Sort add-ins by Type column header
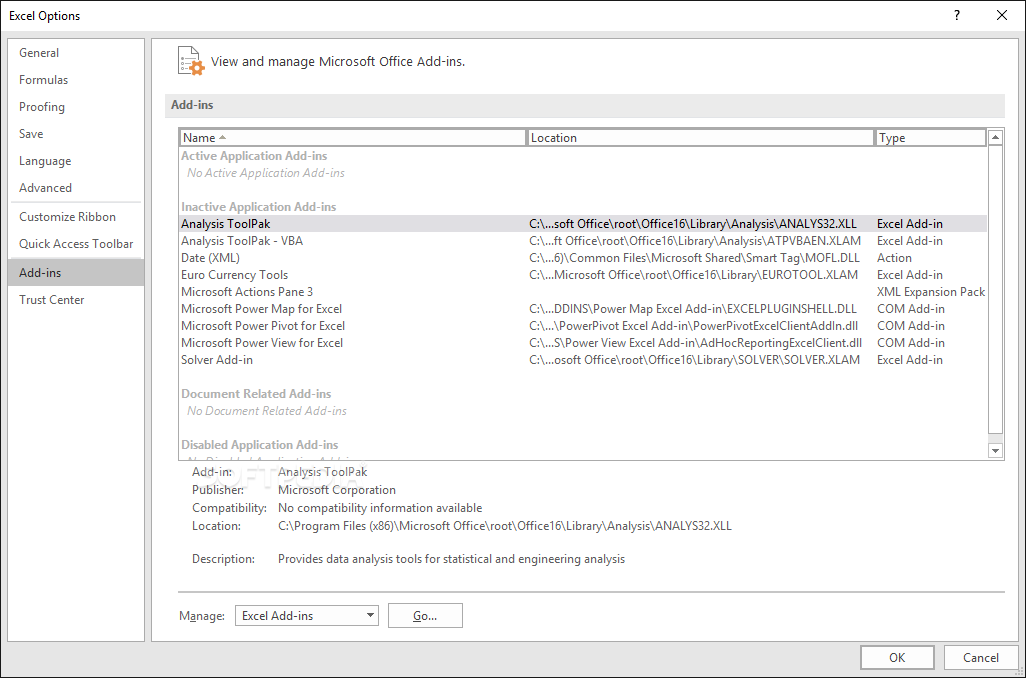 click(930, 137)
